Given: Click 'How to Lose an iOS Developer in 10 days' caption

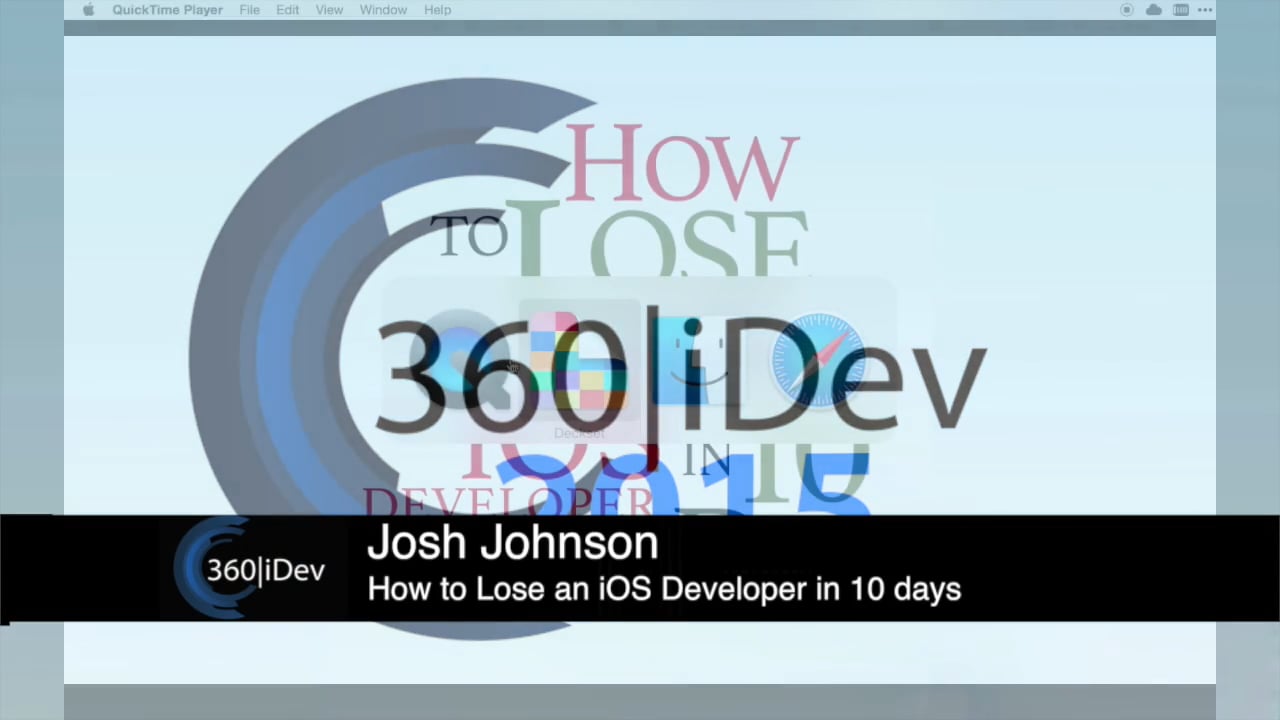Looking at the screenshot, I should pyautogui.click(x=664, y=589).
